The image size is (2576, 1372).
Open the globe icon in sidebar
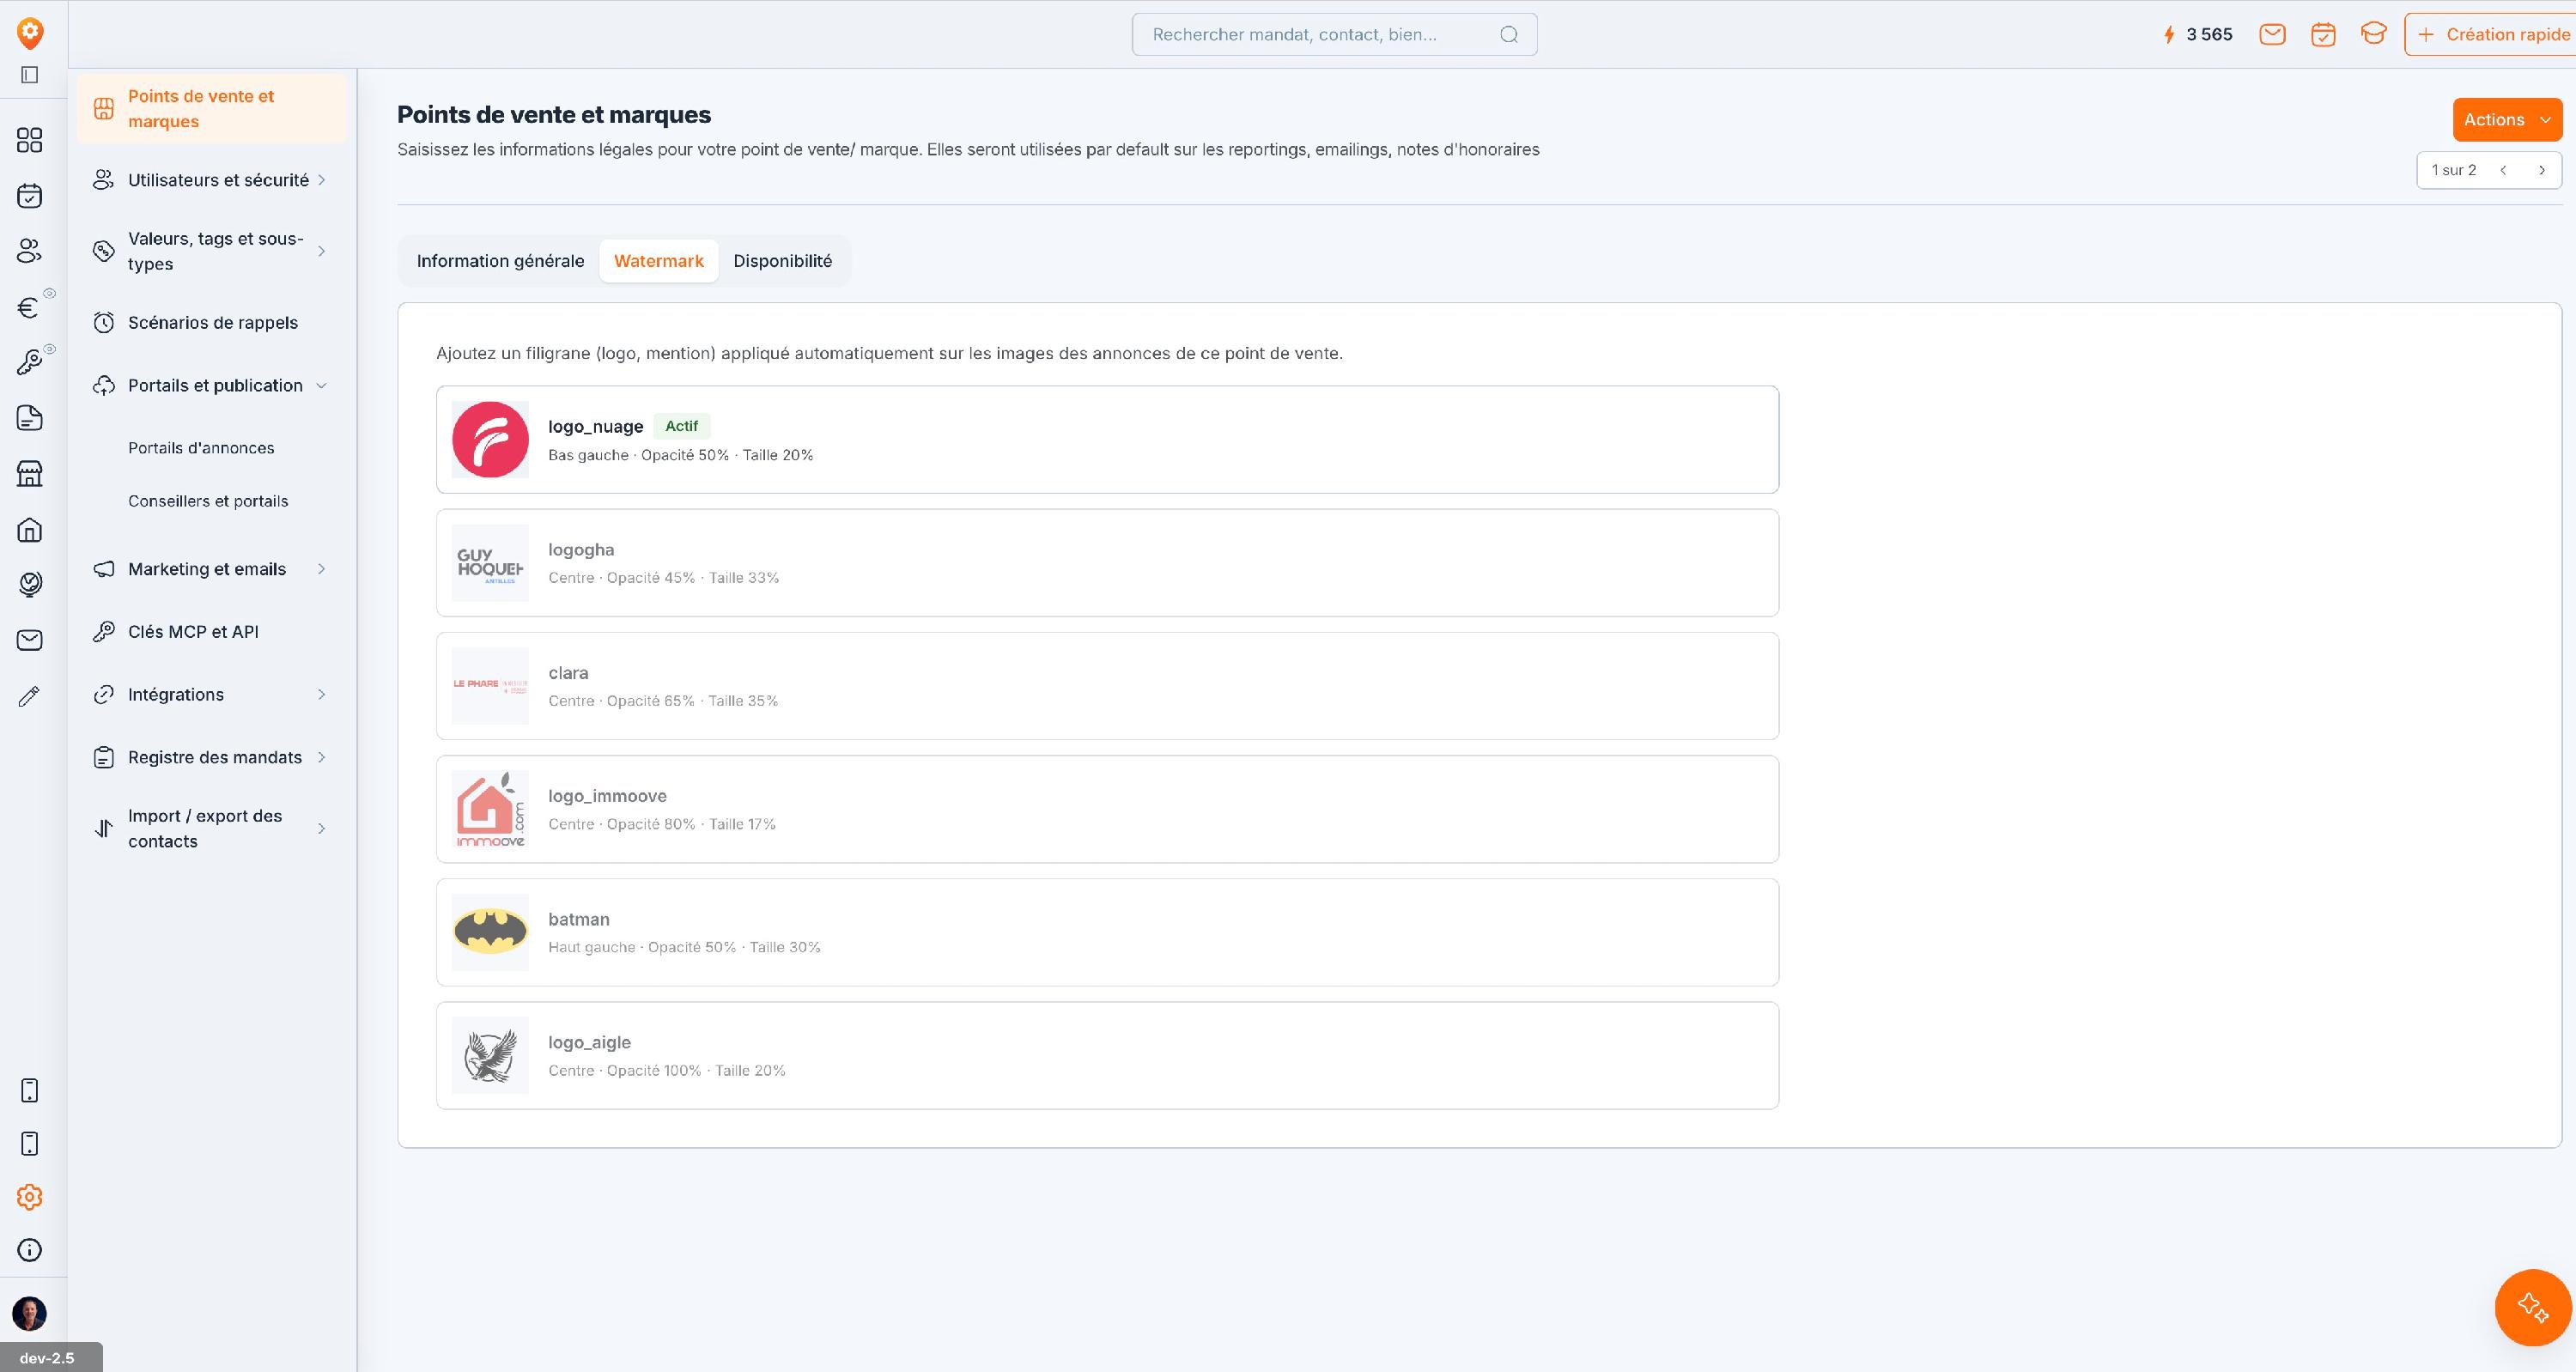click(x=30, y=584)
